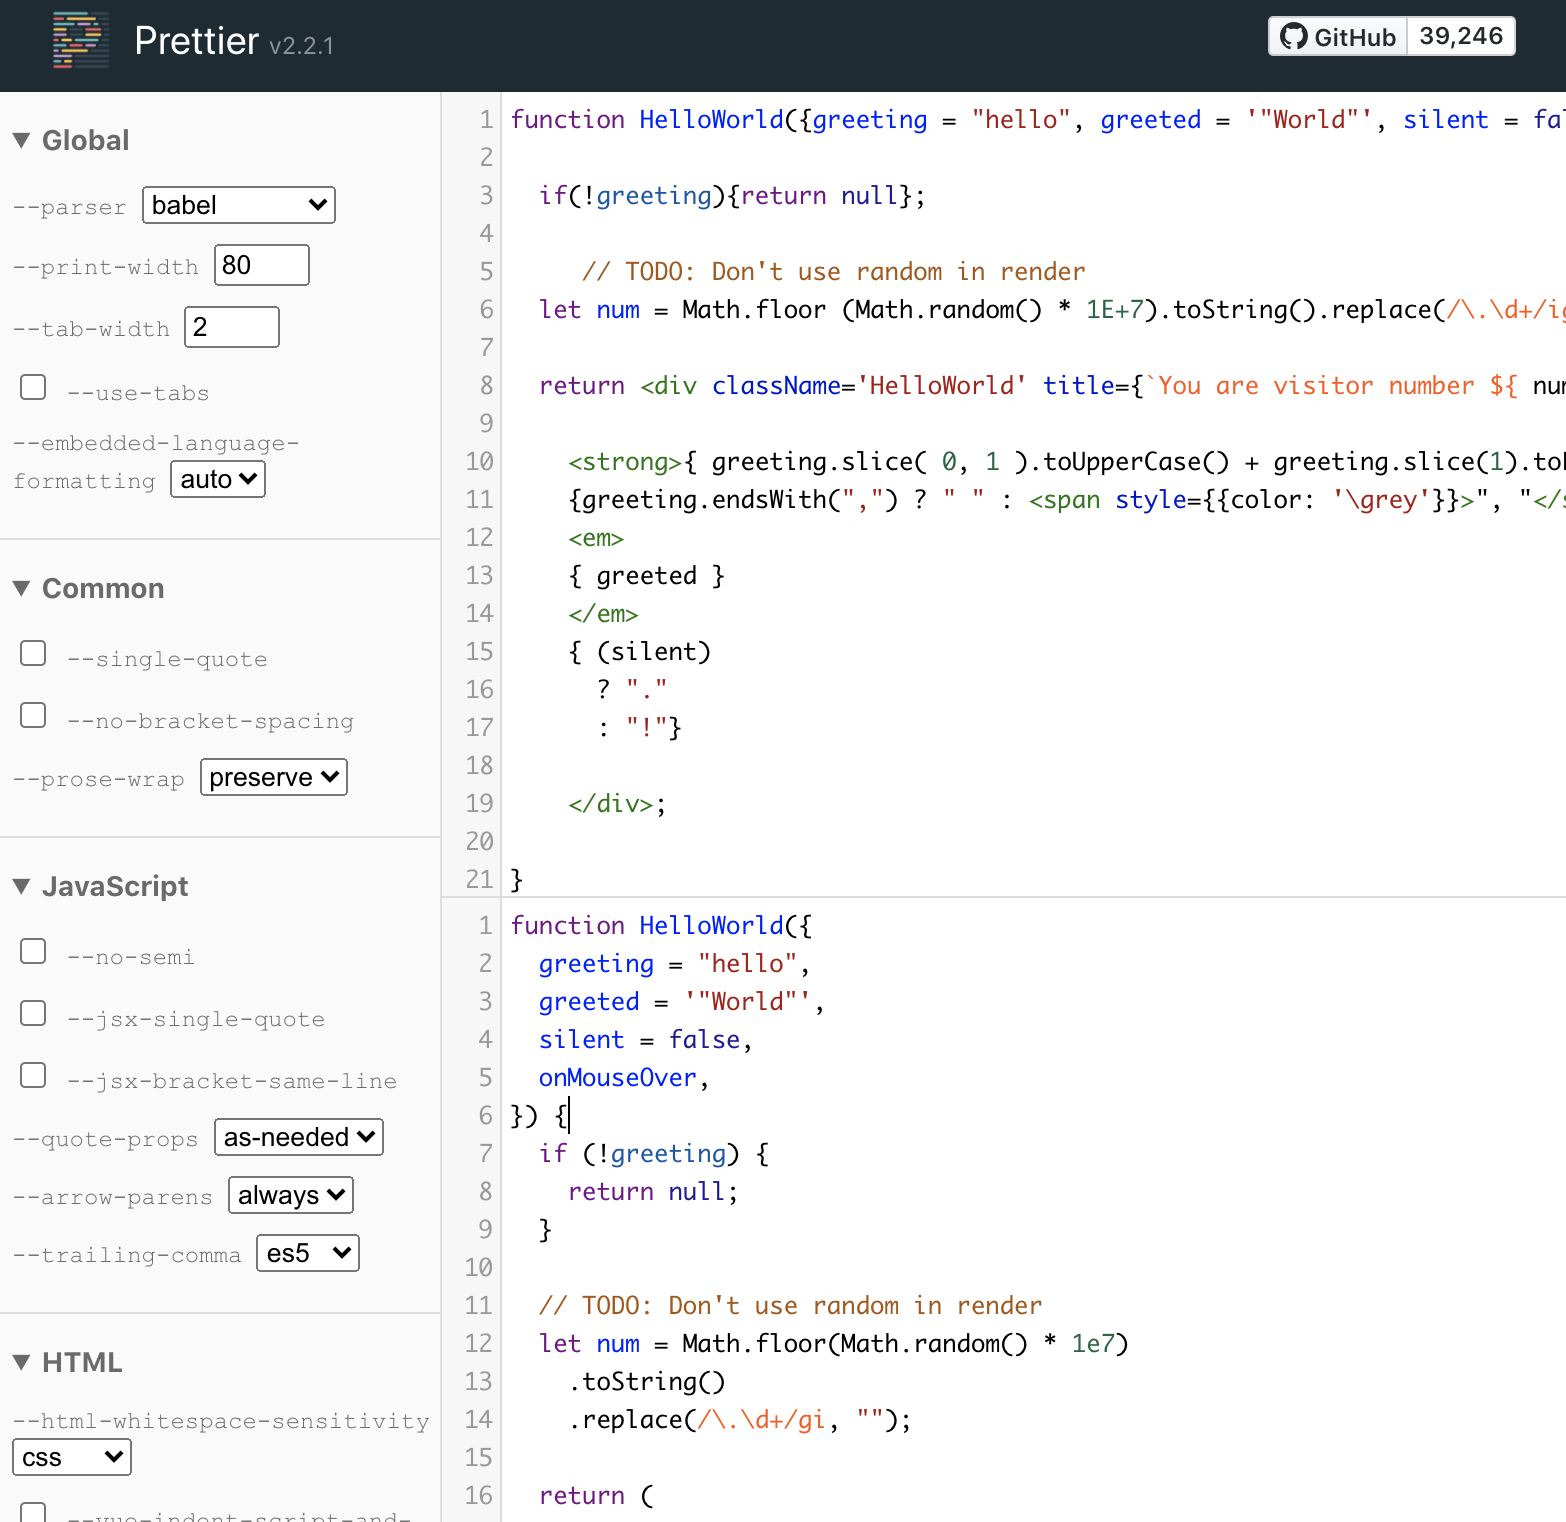Toggle the --no-bracket-spacing checkbox
Viewport: 1566px width, 1522px height.
pos(33,716)
